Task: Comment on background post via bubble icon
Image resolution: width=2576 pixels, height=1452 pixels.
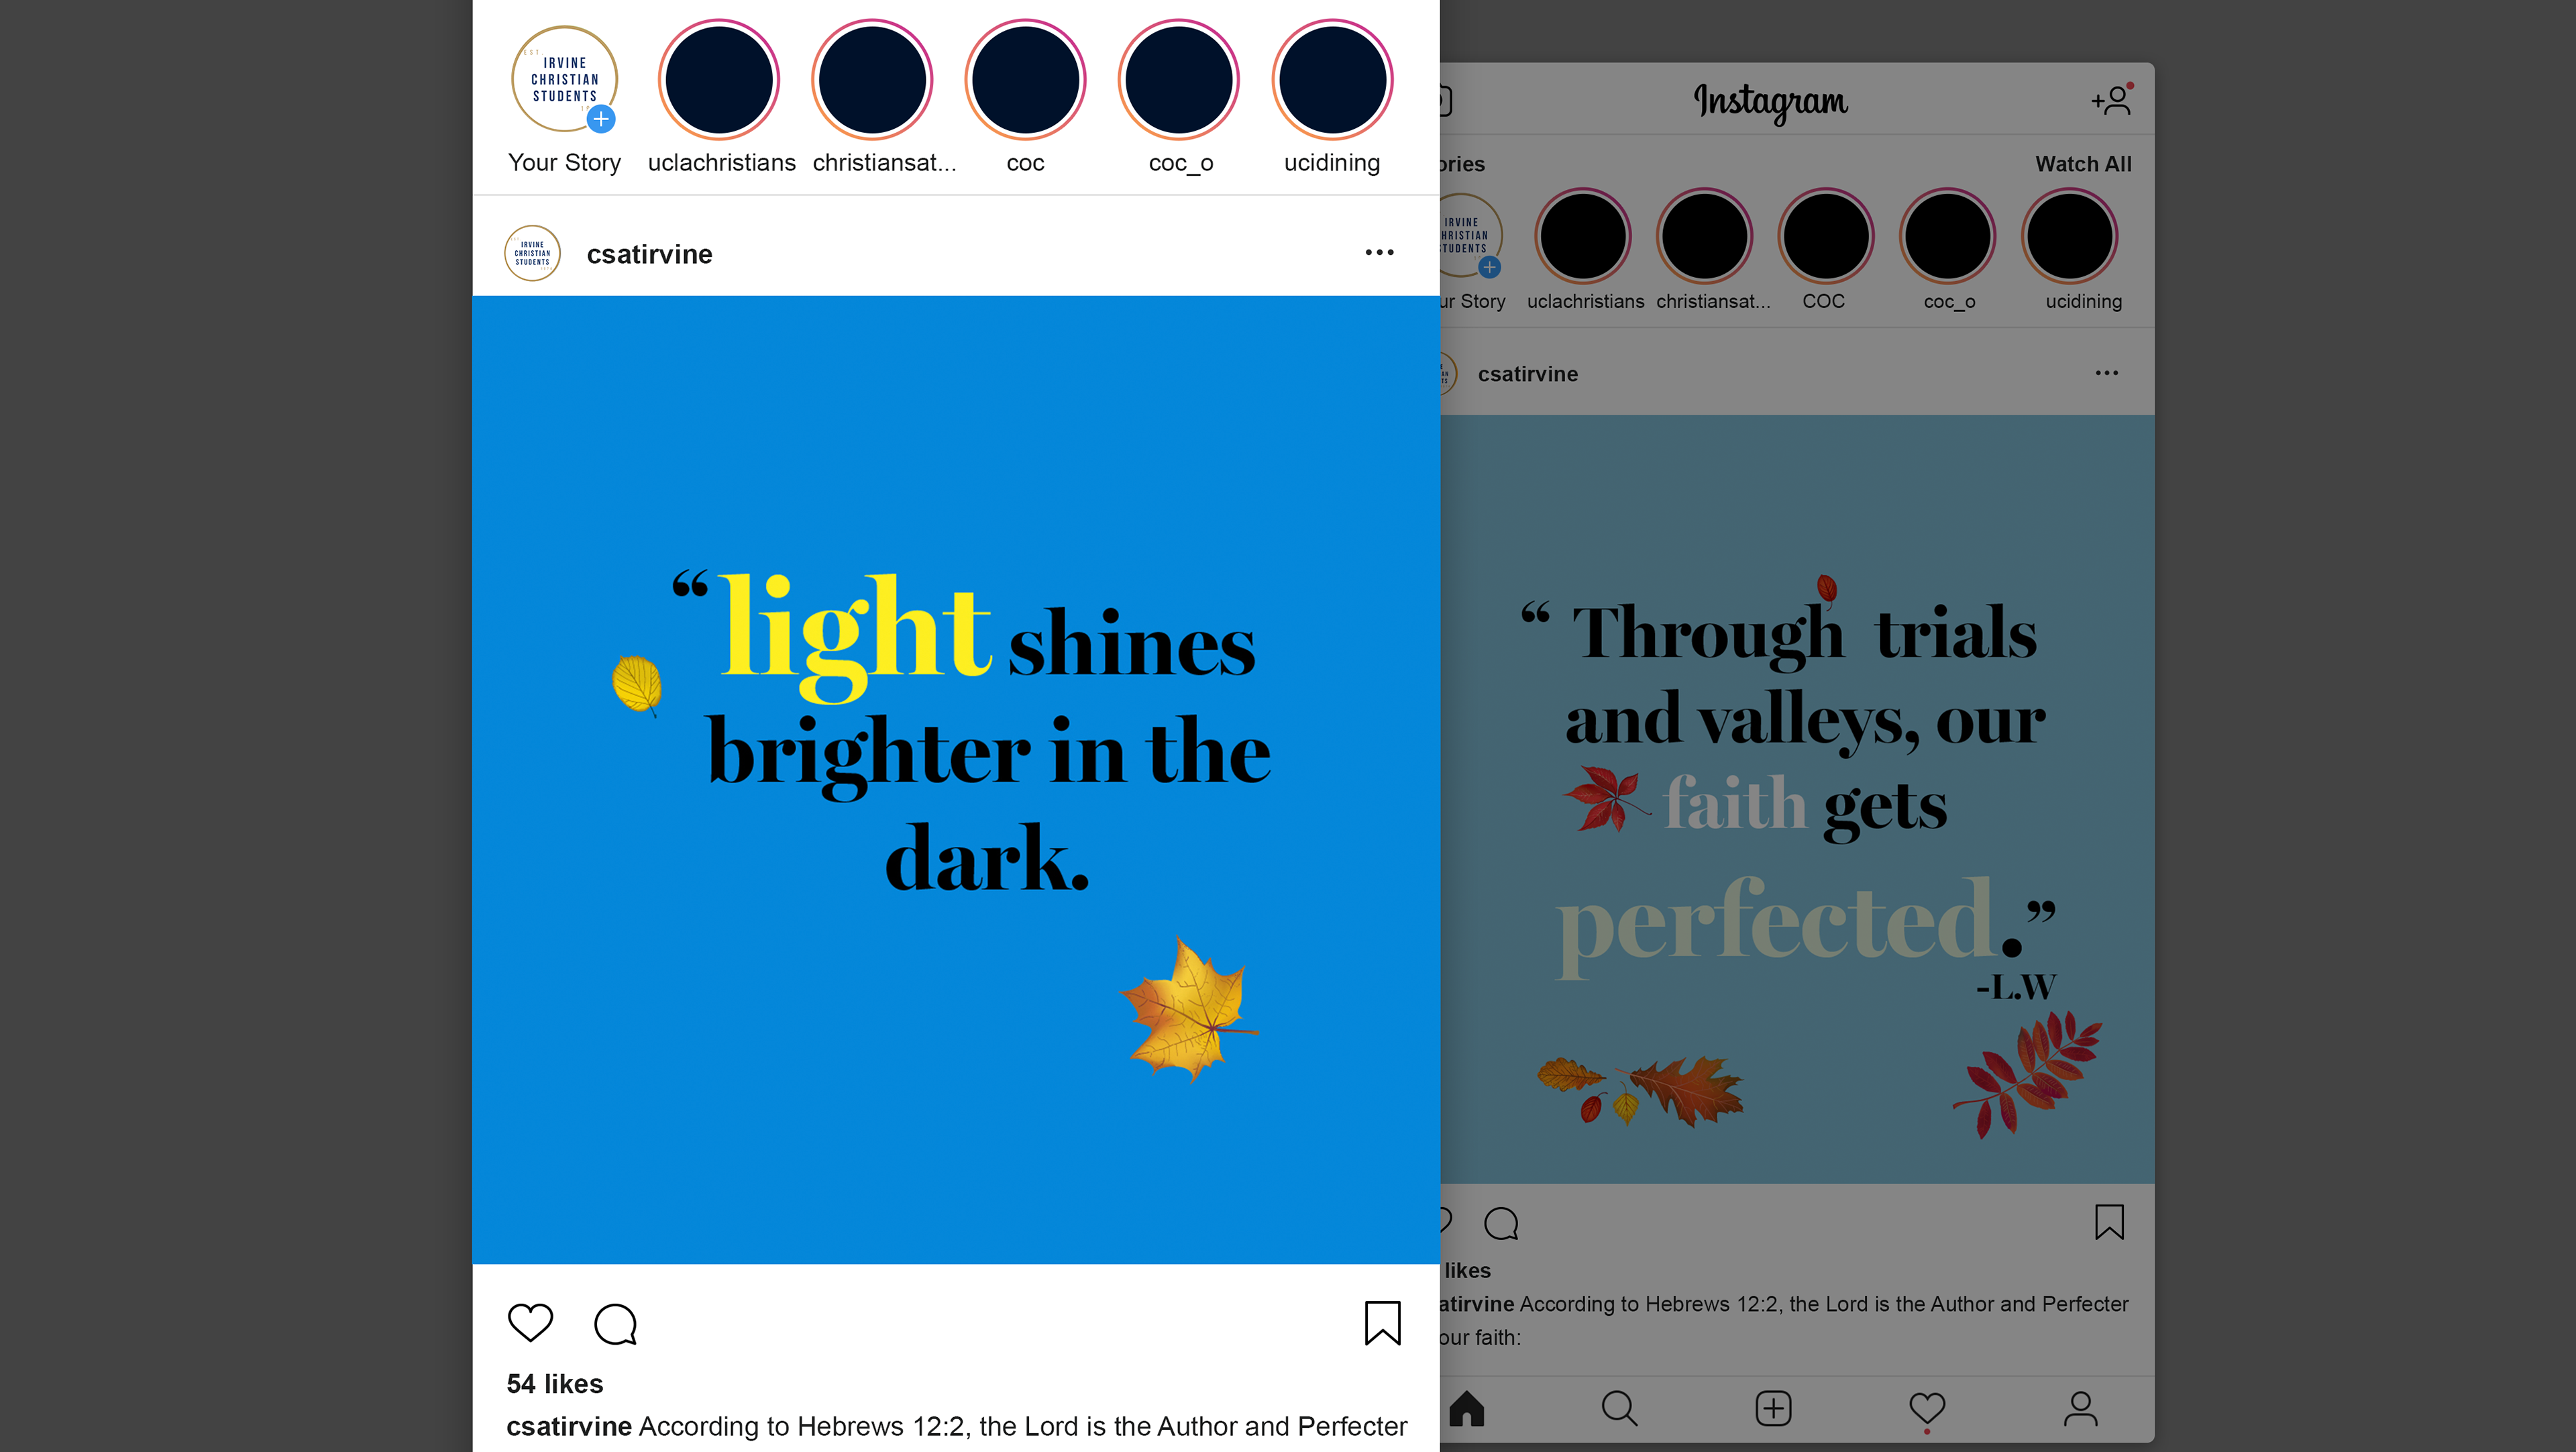Action: [1501, 1223]
